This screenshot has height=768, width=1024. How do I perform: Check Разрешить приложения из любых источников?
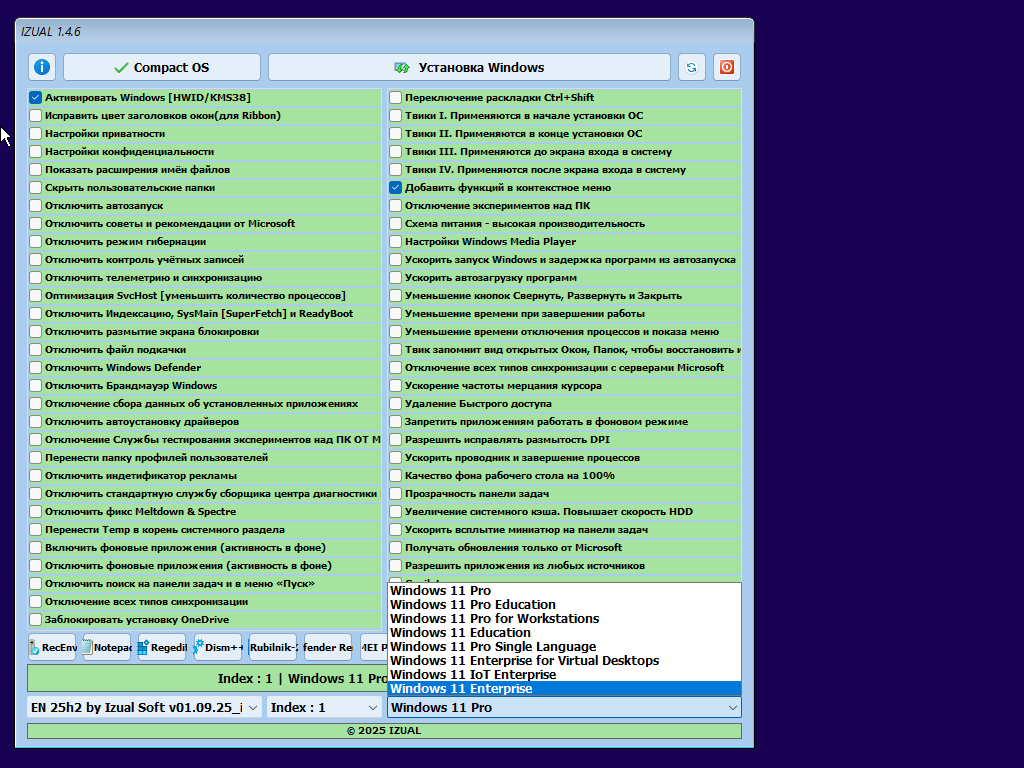click(x=395, y=566)
